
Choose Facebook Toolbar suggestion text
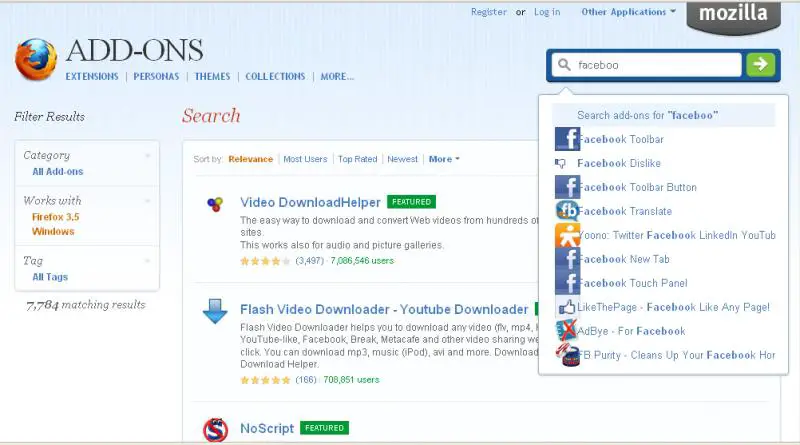(620, 139)
